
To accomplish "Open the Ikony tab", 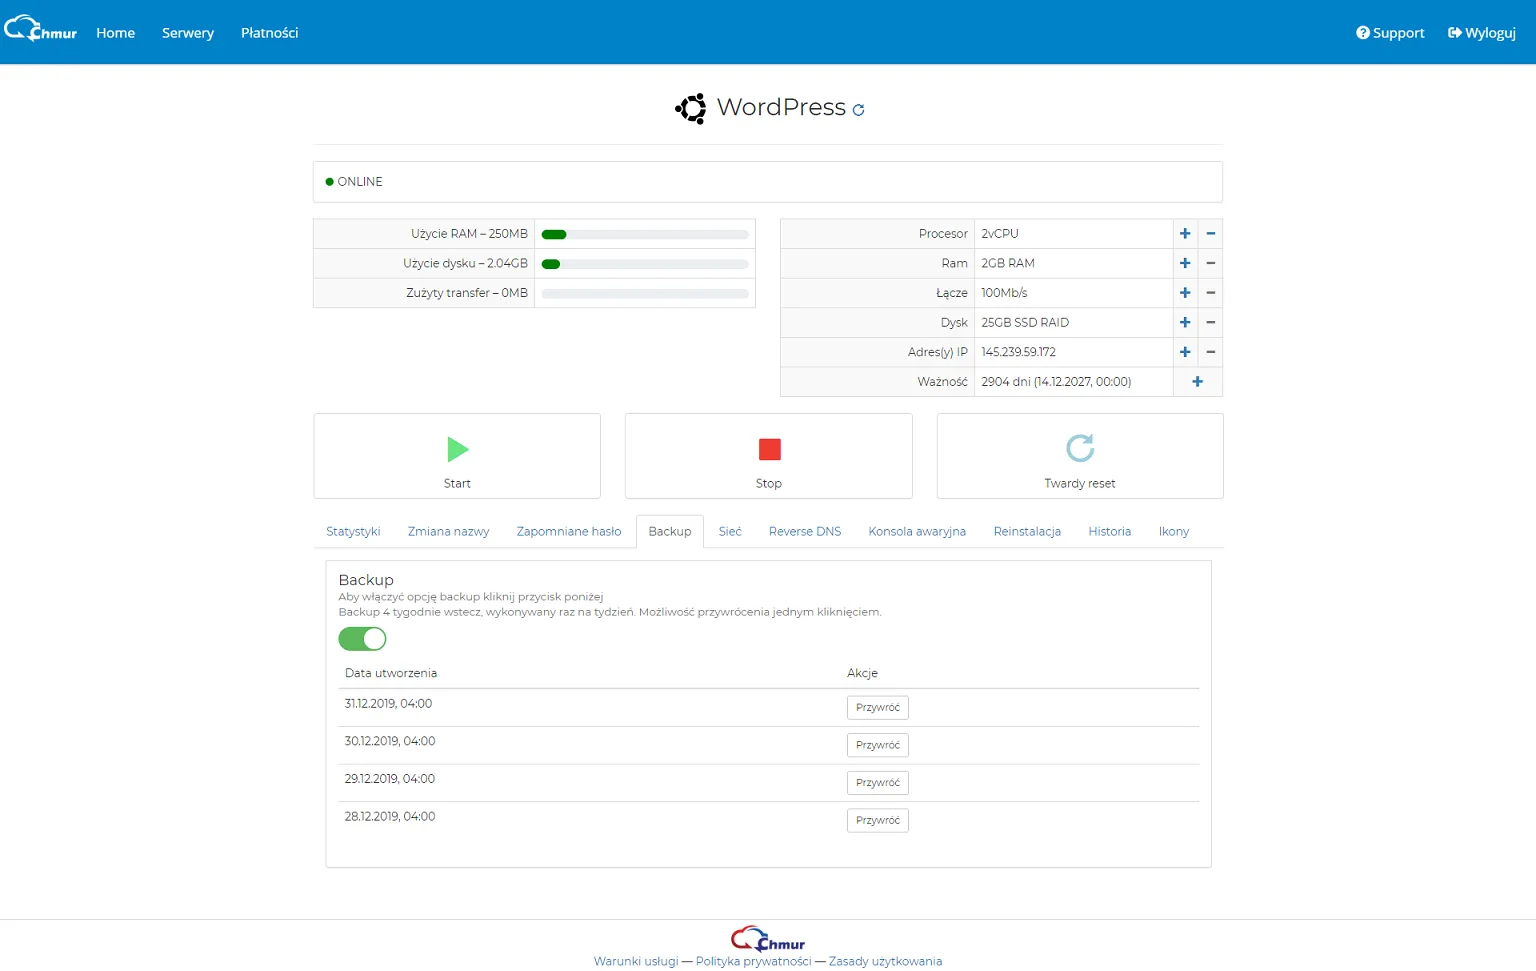I will 1174,532.
